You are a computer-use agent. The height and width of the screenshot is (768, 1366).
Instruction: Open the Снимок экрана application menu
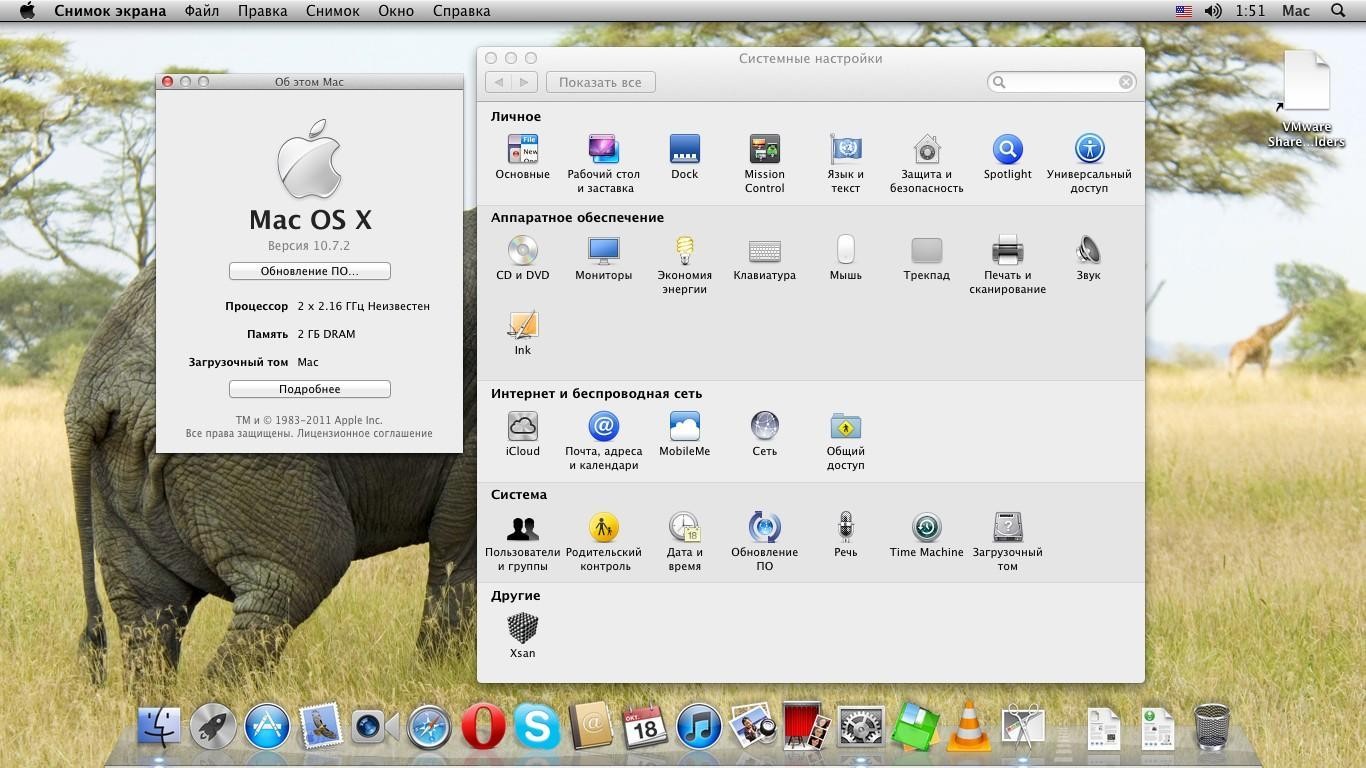111,11
